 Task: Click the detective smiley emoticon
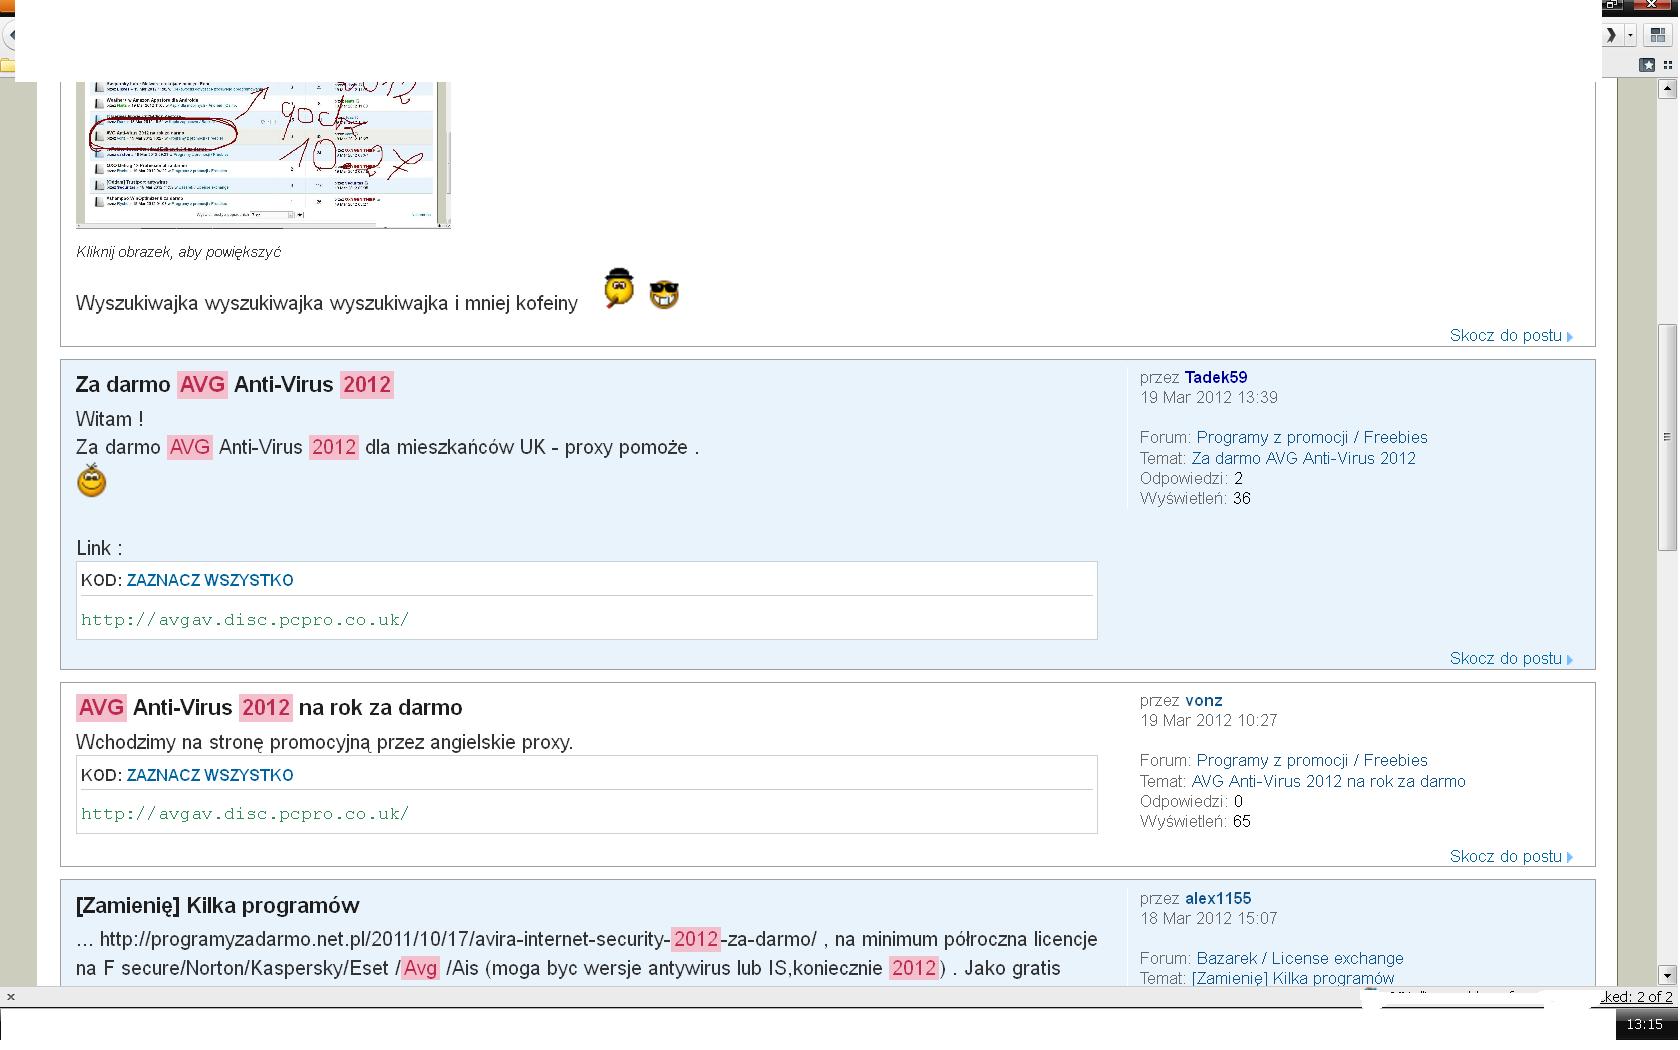point(619,289)
